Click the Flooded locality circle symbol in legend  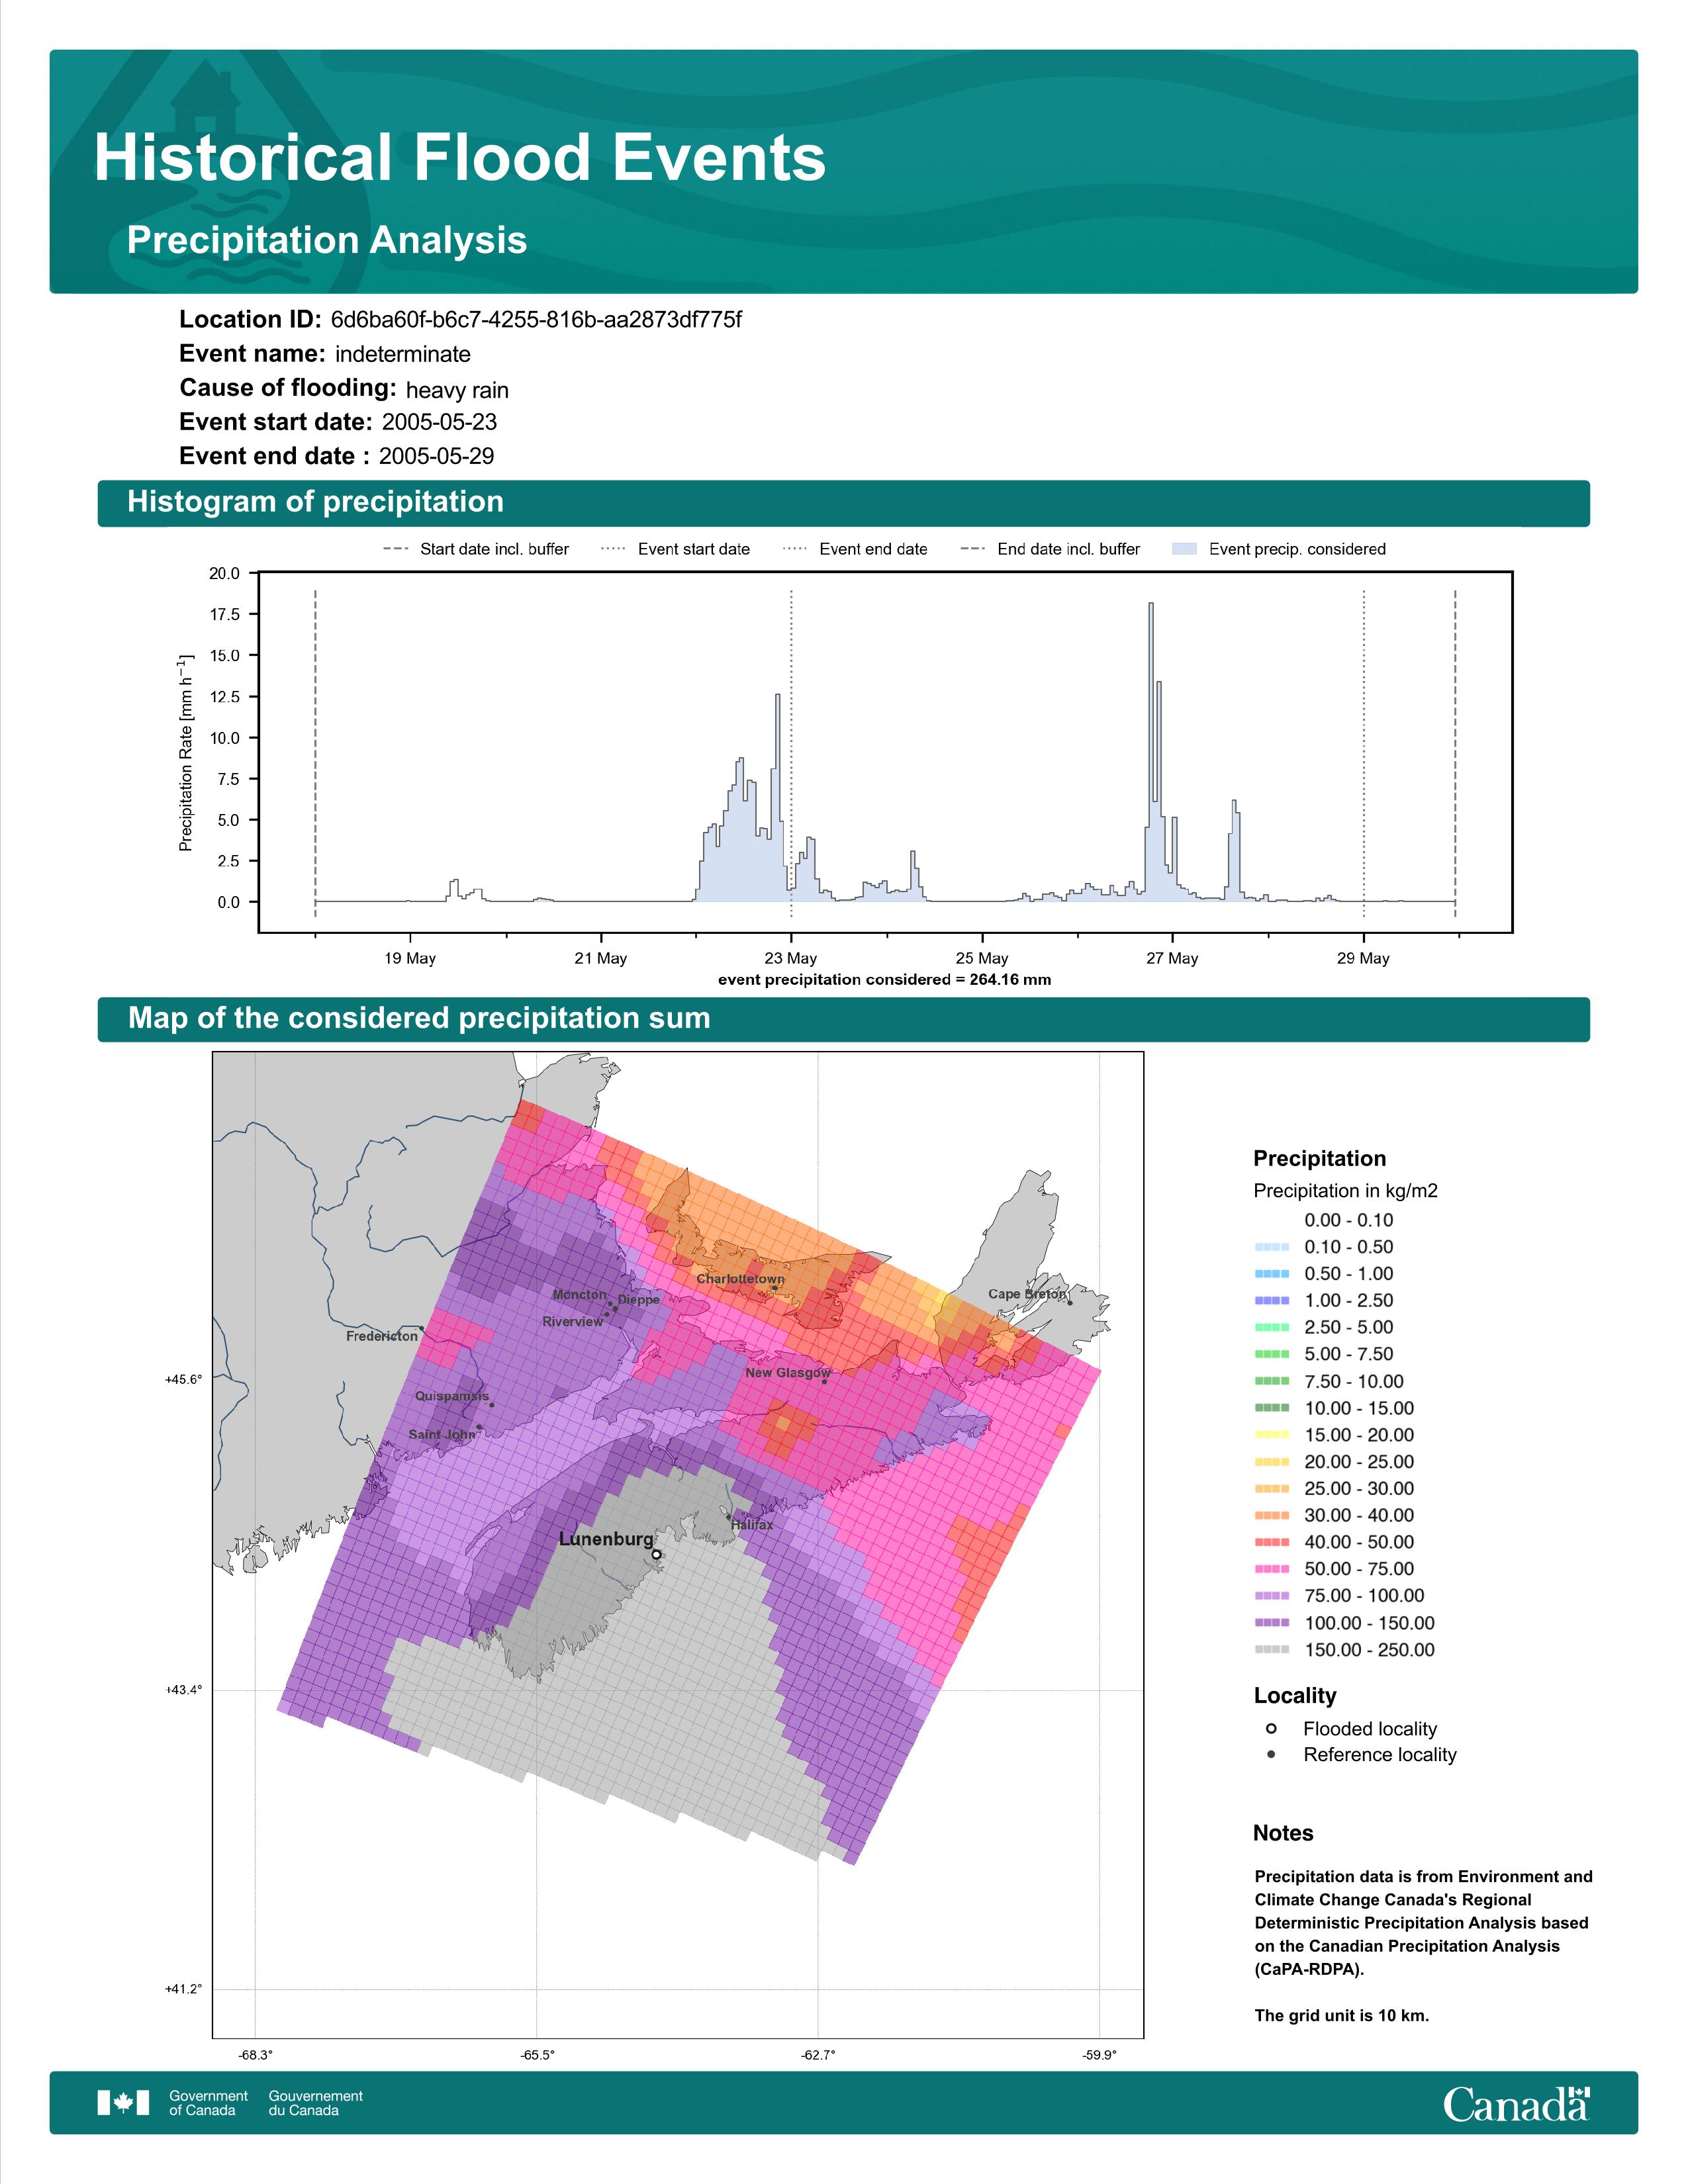coord(1271,1728)
